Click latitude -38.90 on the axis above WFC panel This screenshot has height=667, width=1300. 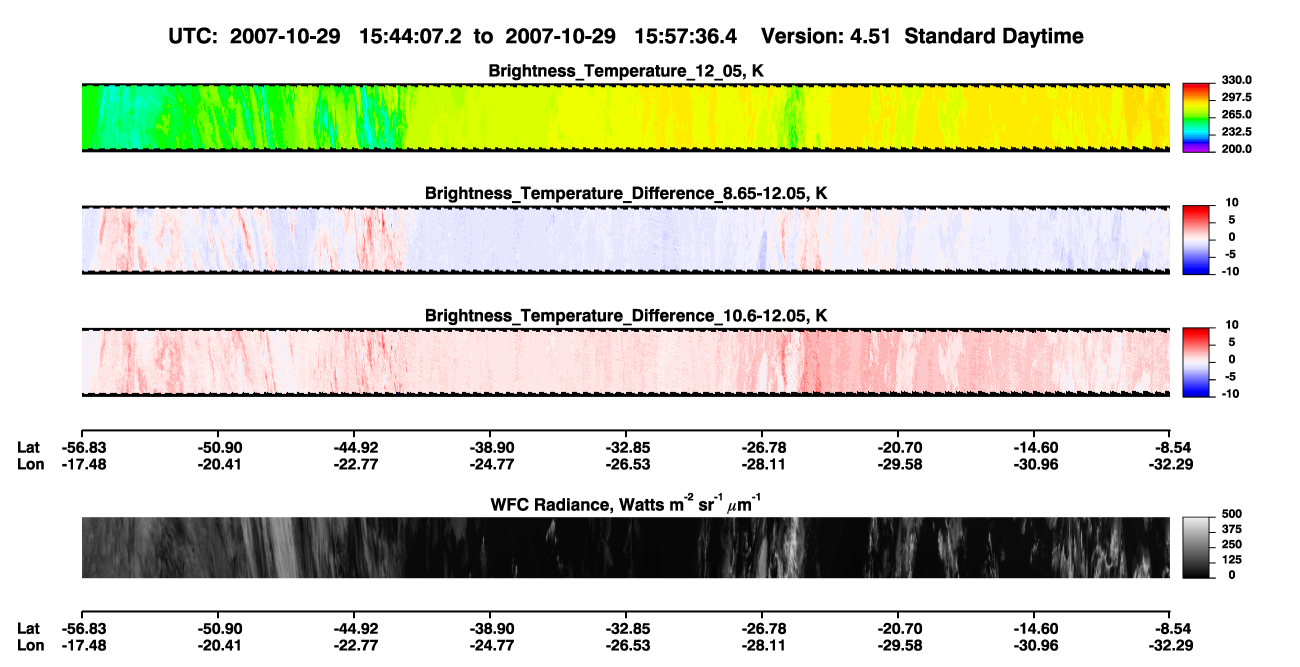pyautogui.click(x=490, y=448)
